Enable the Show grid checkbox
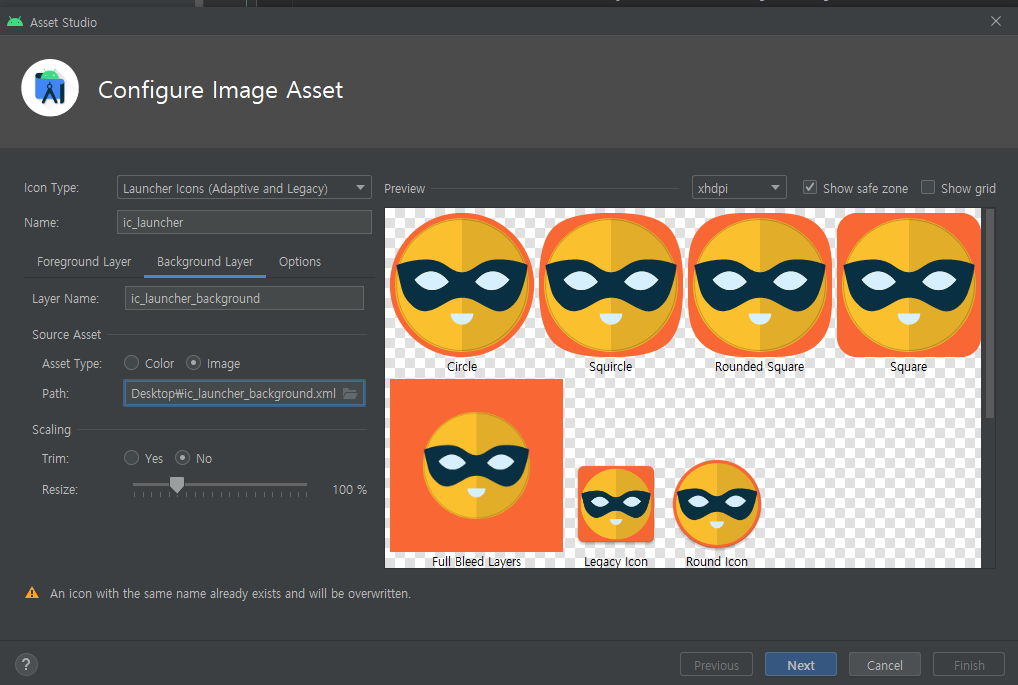1018x685 pixels. pyautogui.click(x=928, y=188)
